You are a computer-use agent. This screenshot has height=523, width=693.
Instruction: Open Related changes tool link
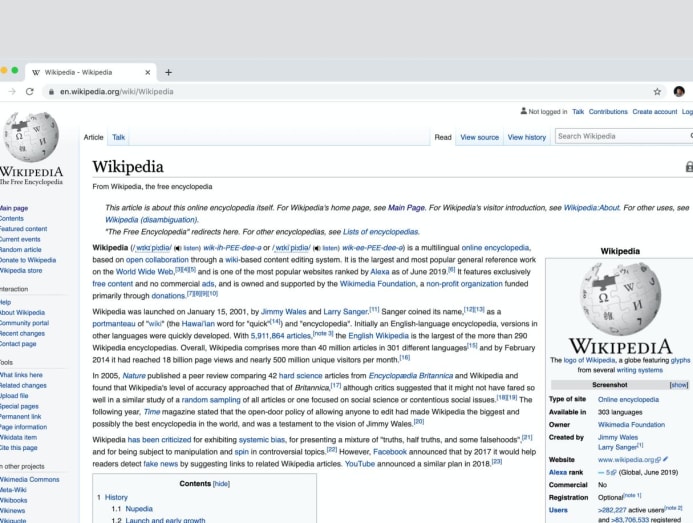coord(23,386)
